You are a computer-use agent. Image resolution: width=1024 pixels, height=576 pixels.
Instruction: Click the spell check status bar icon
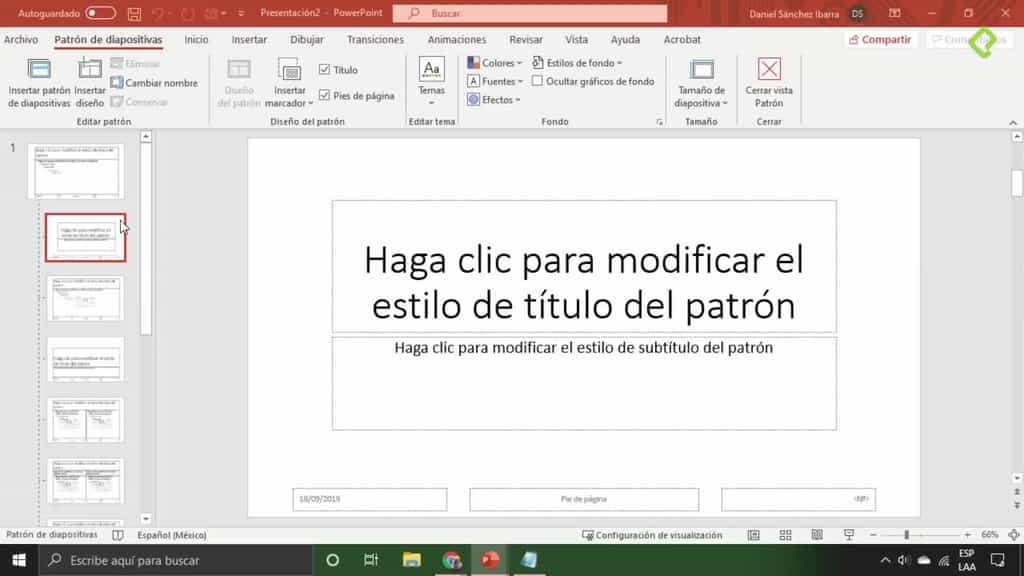coord(118,535)
